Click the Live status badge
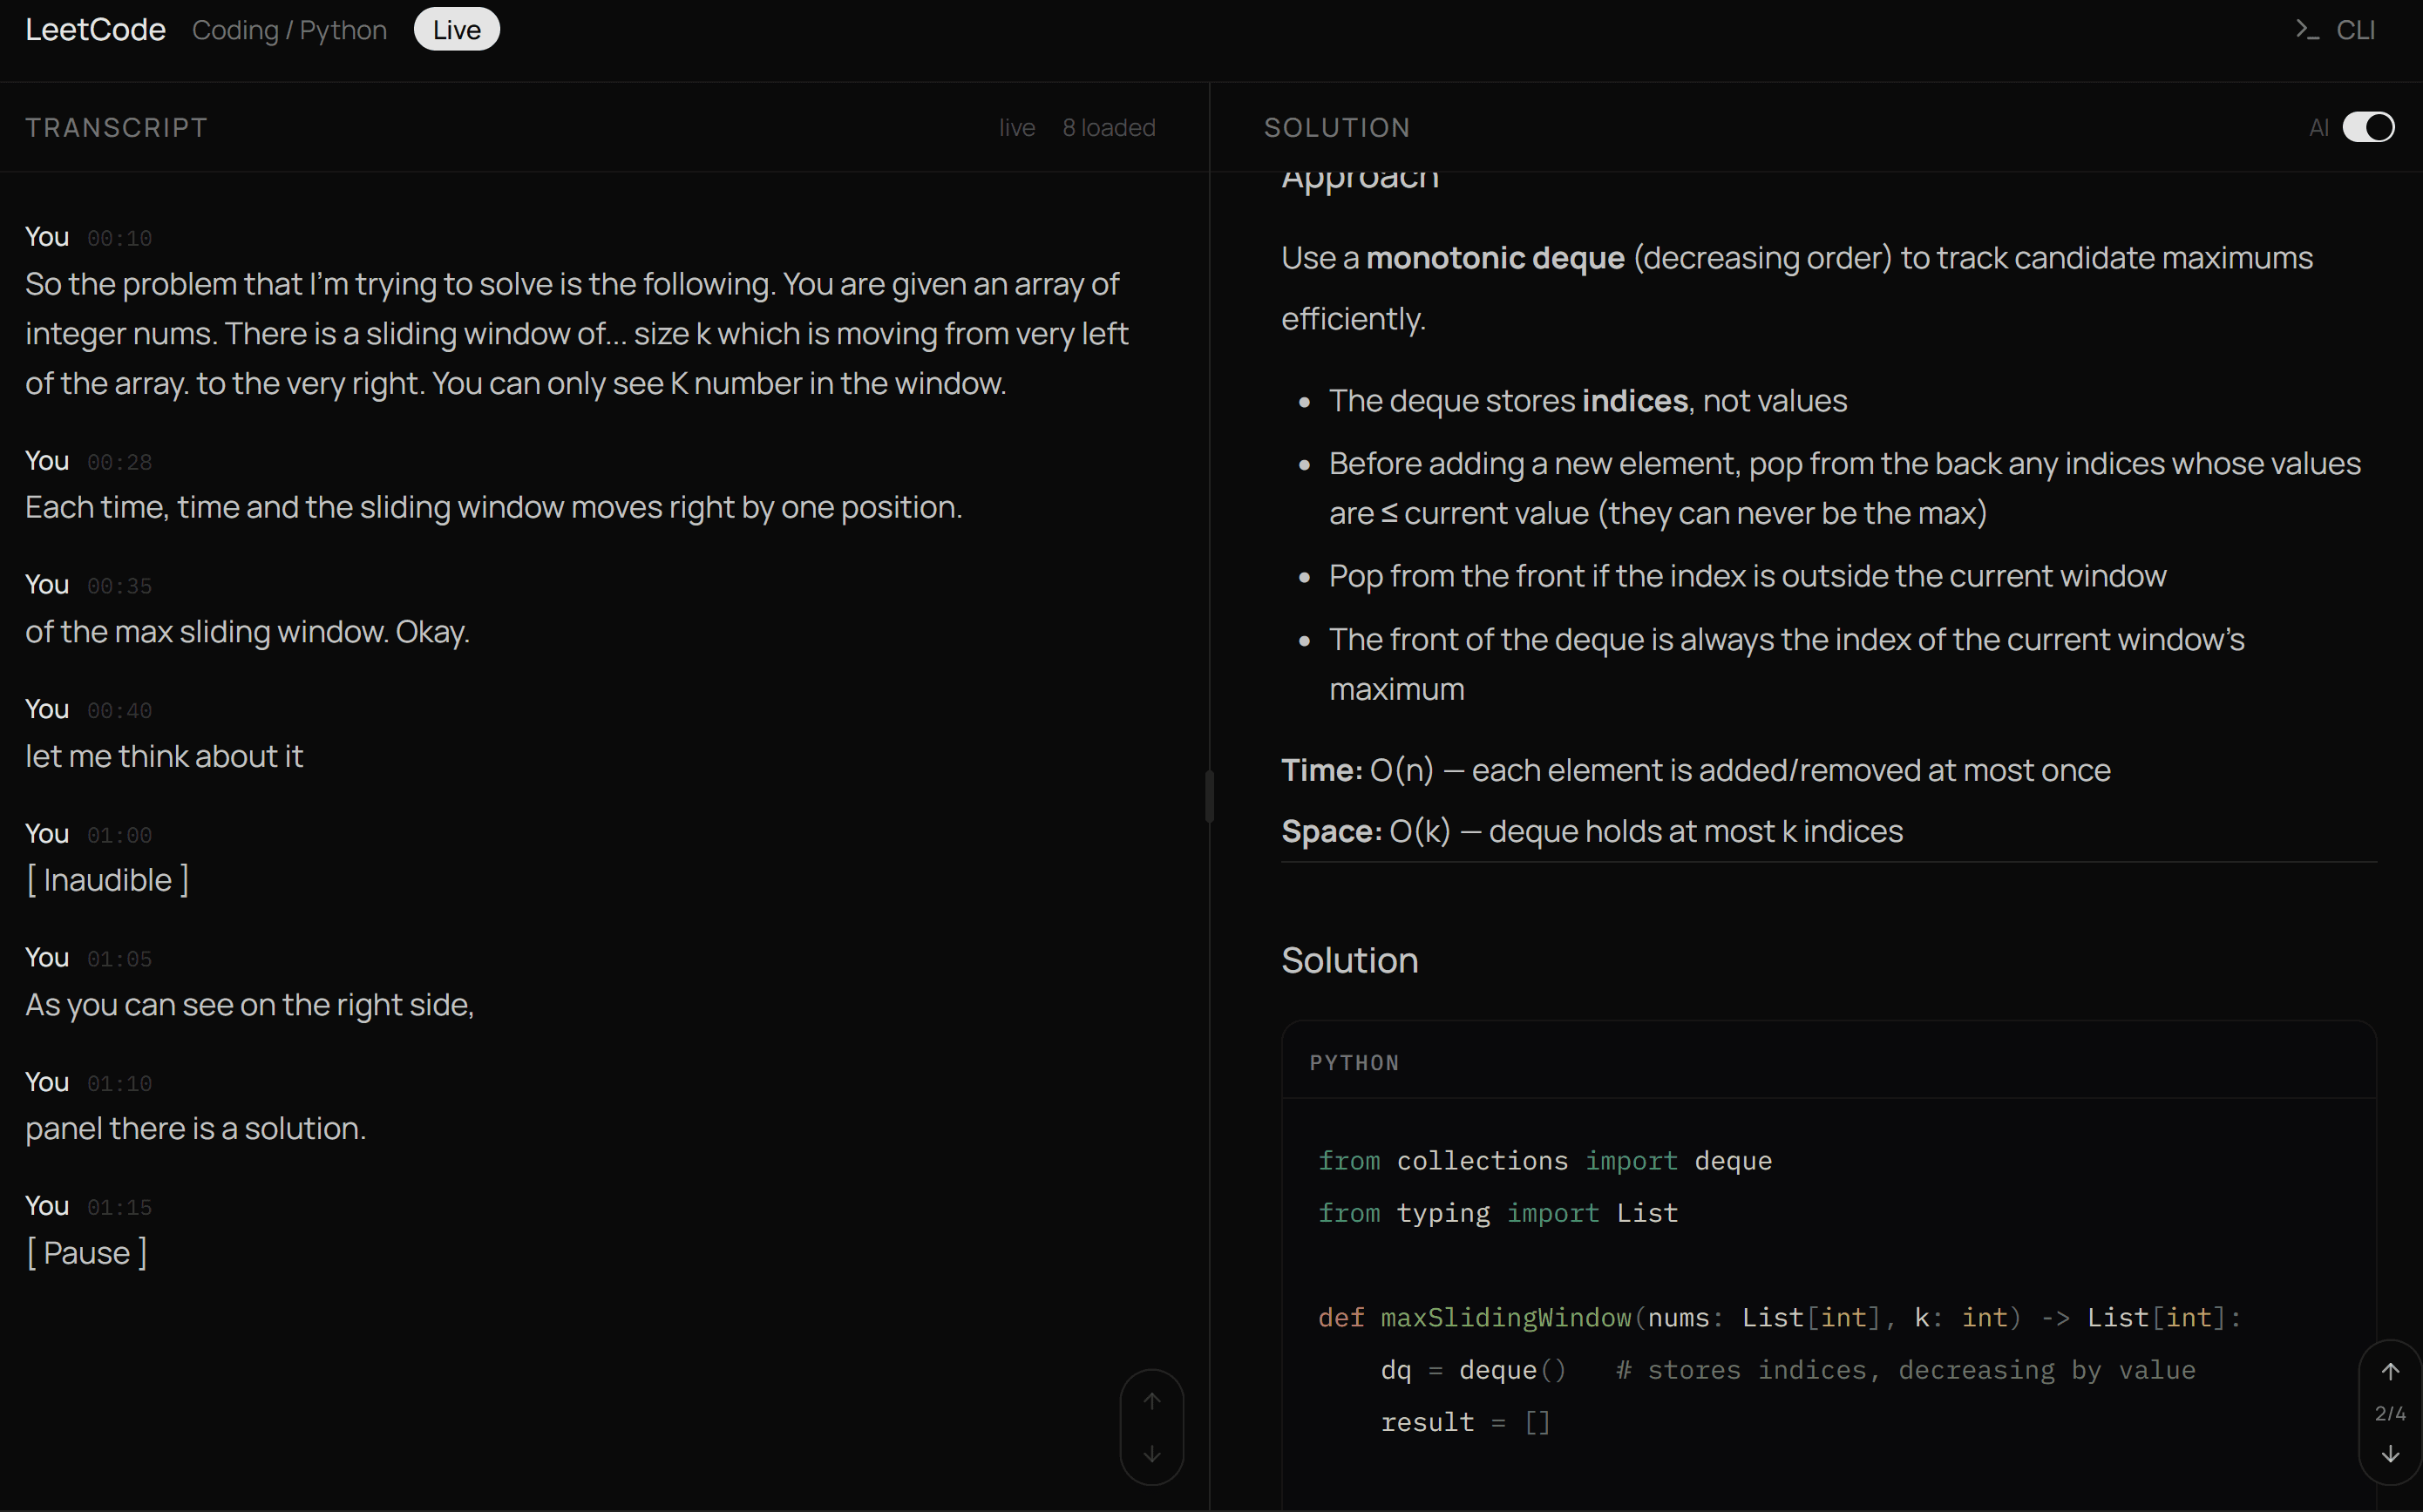 [x=456, y=30]
